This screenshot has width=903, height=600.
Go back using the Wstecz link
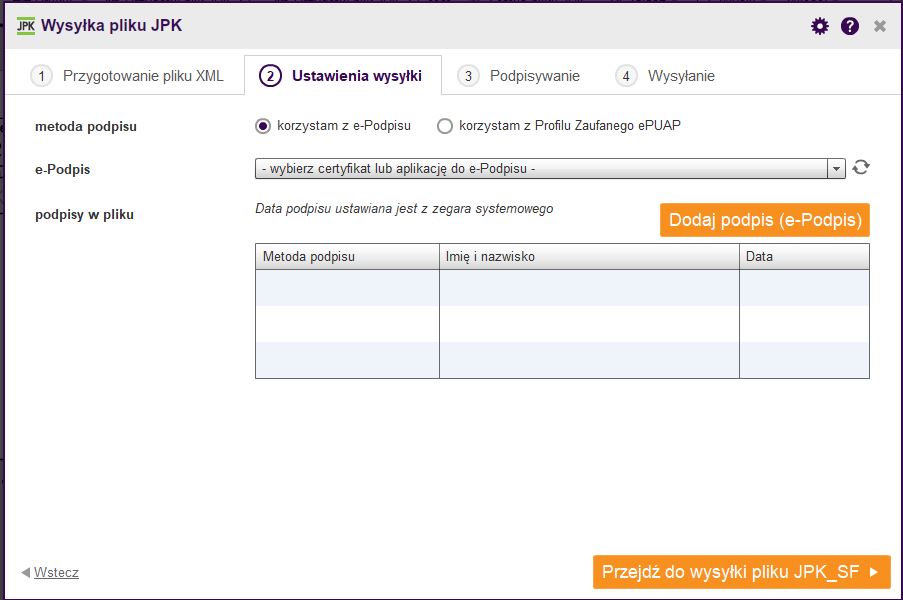[56, 572]
